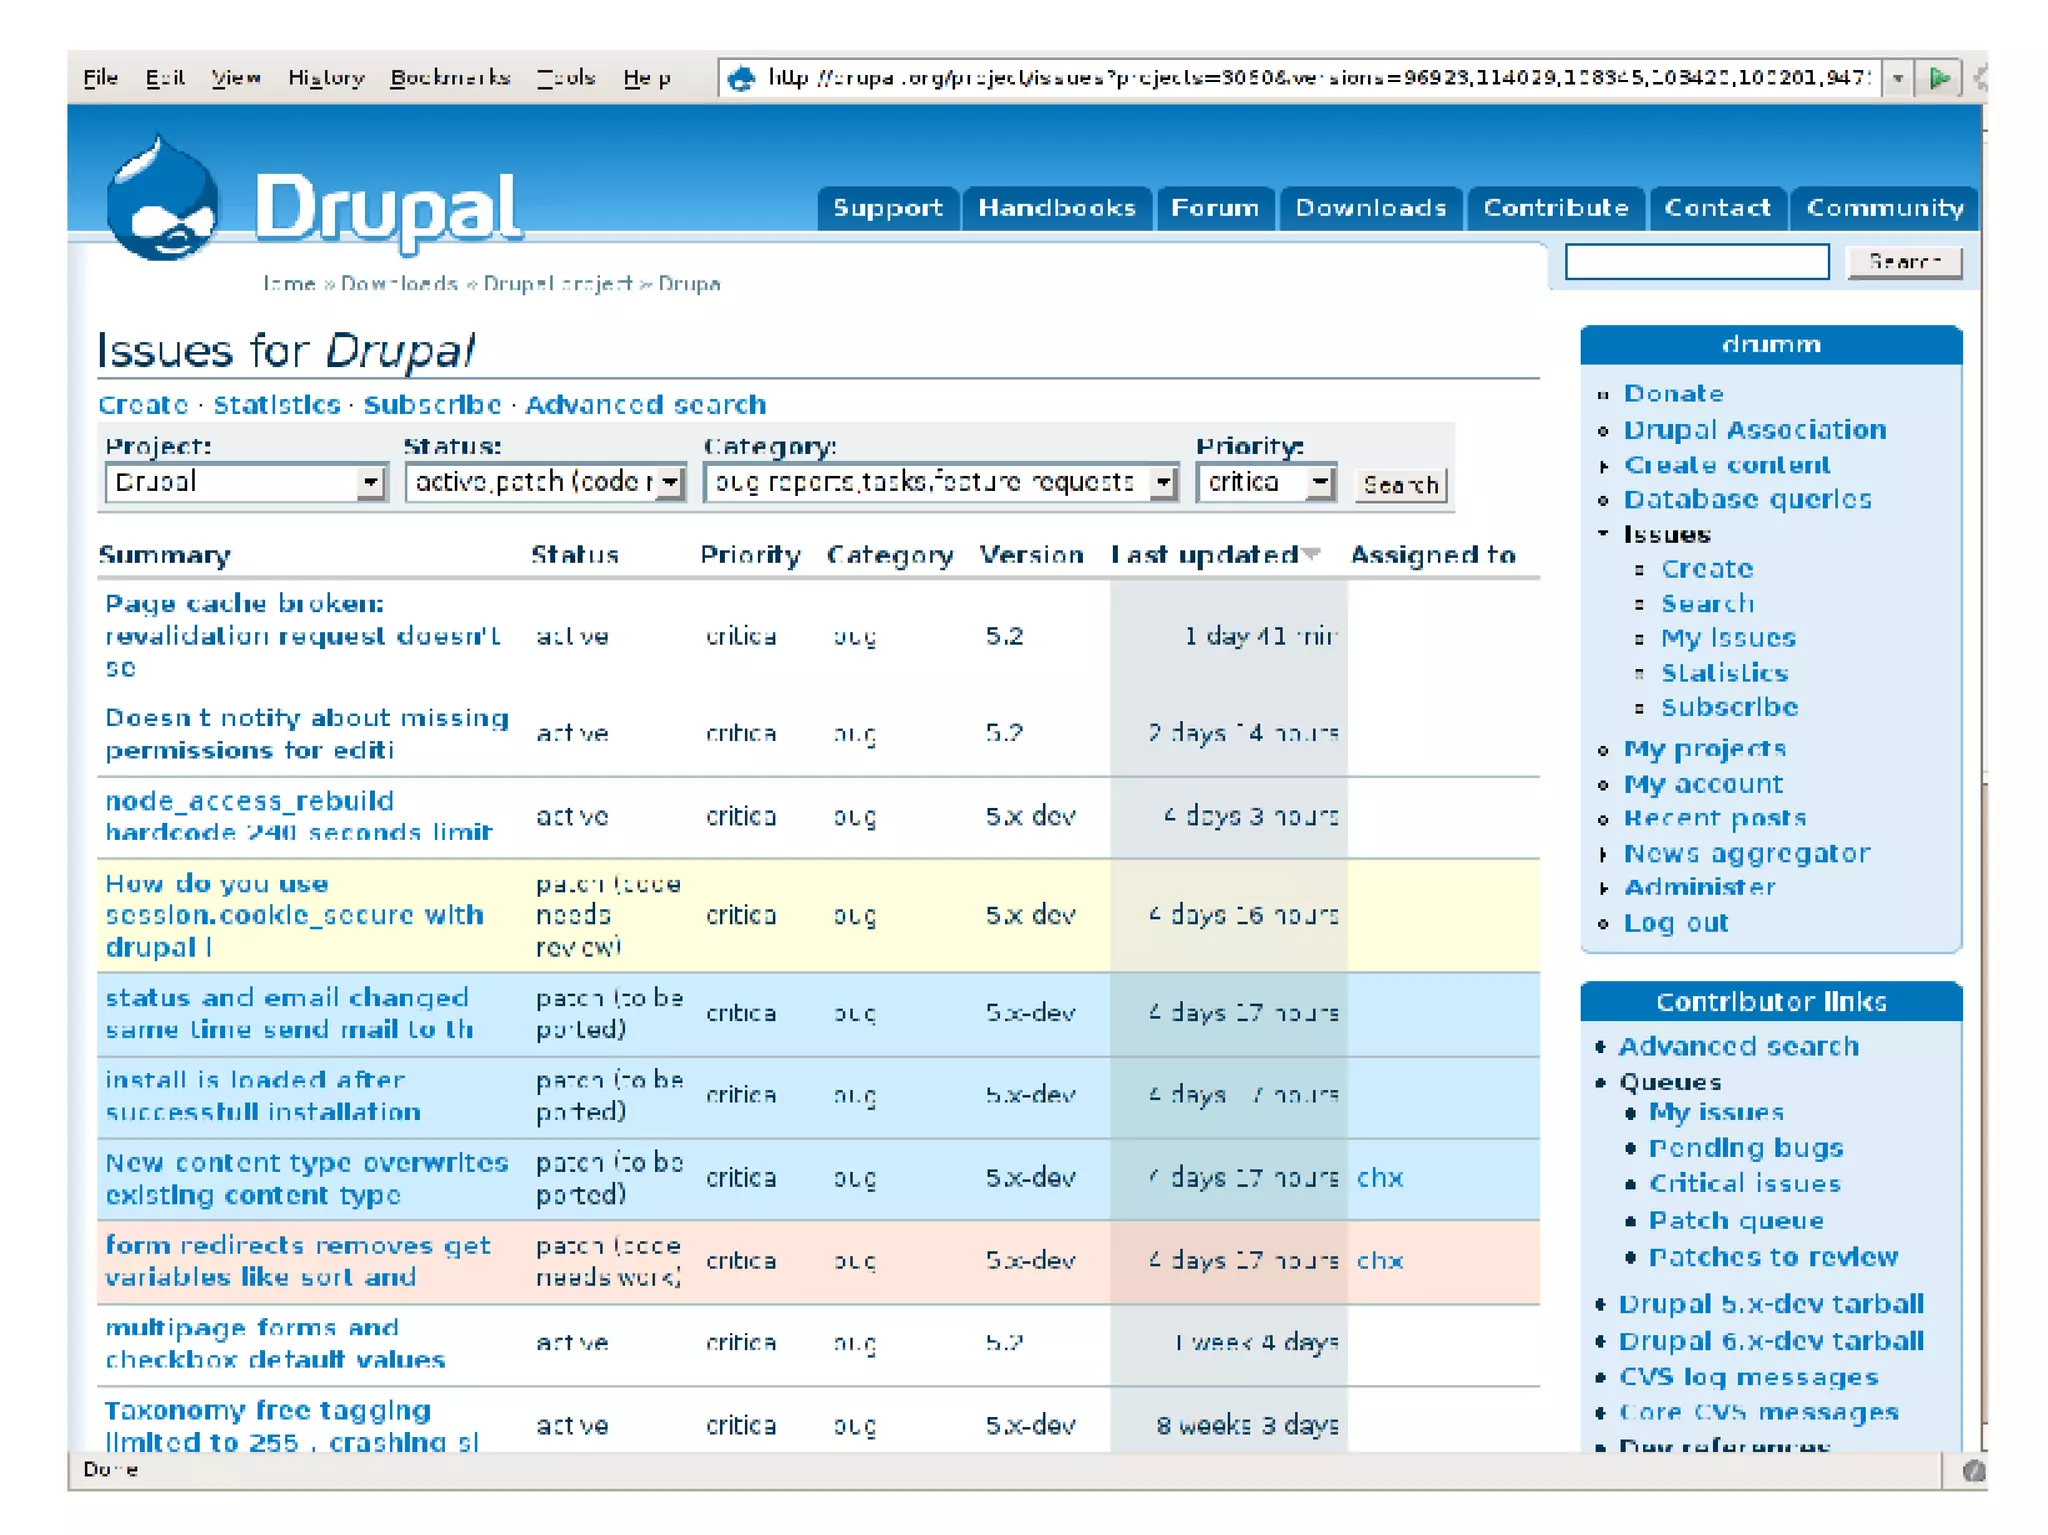This screenshot has width=2048, height=1535.
Task: Sort the table by the Summary column header
Action: tap(164, 555)
